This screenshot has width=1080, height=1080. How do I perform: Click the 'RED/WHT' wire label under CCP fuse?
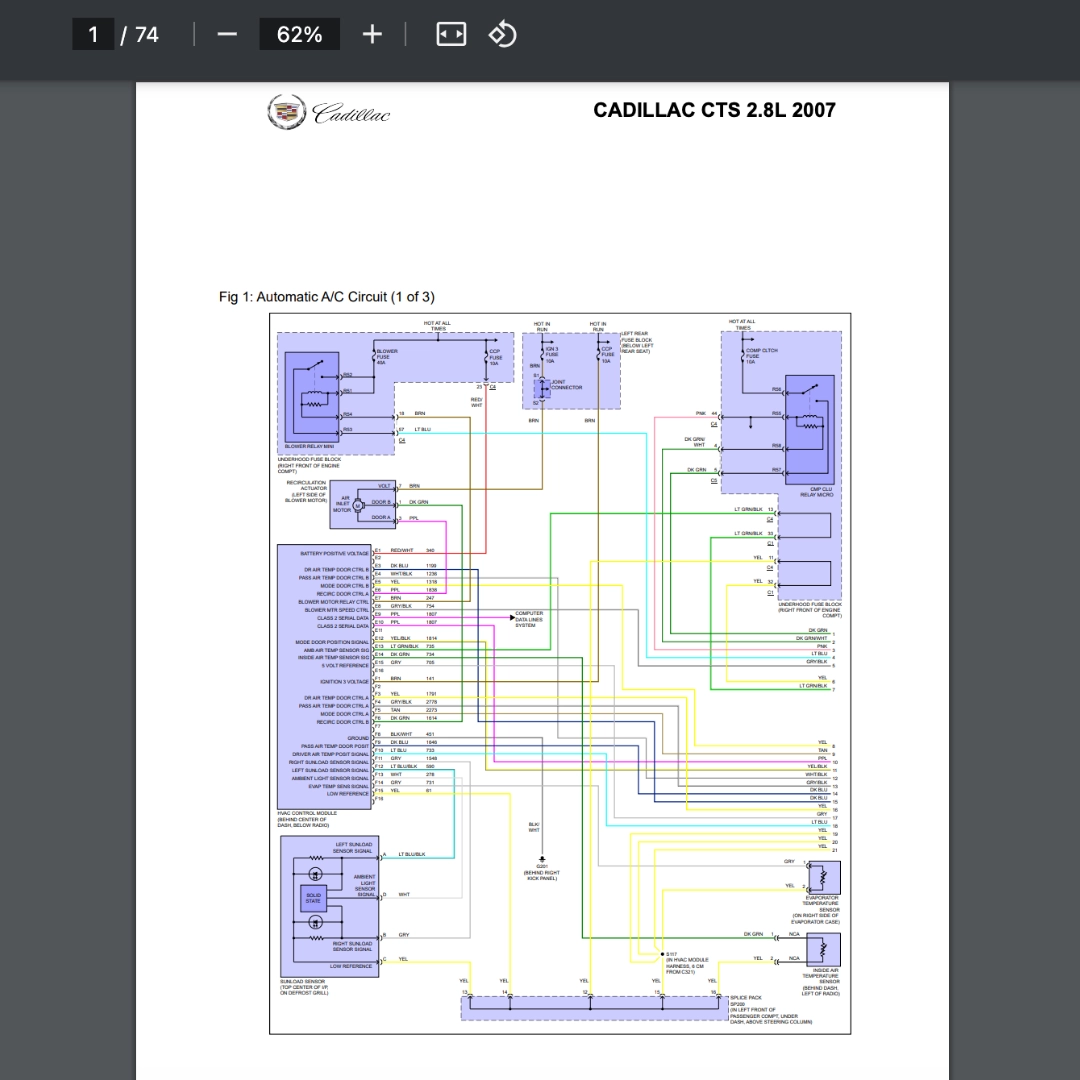point(477,402)
